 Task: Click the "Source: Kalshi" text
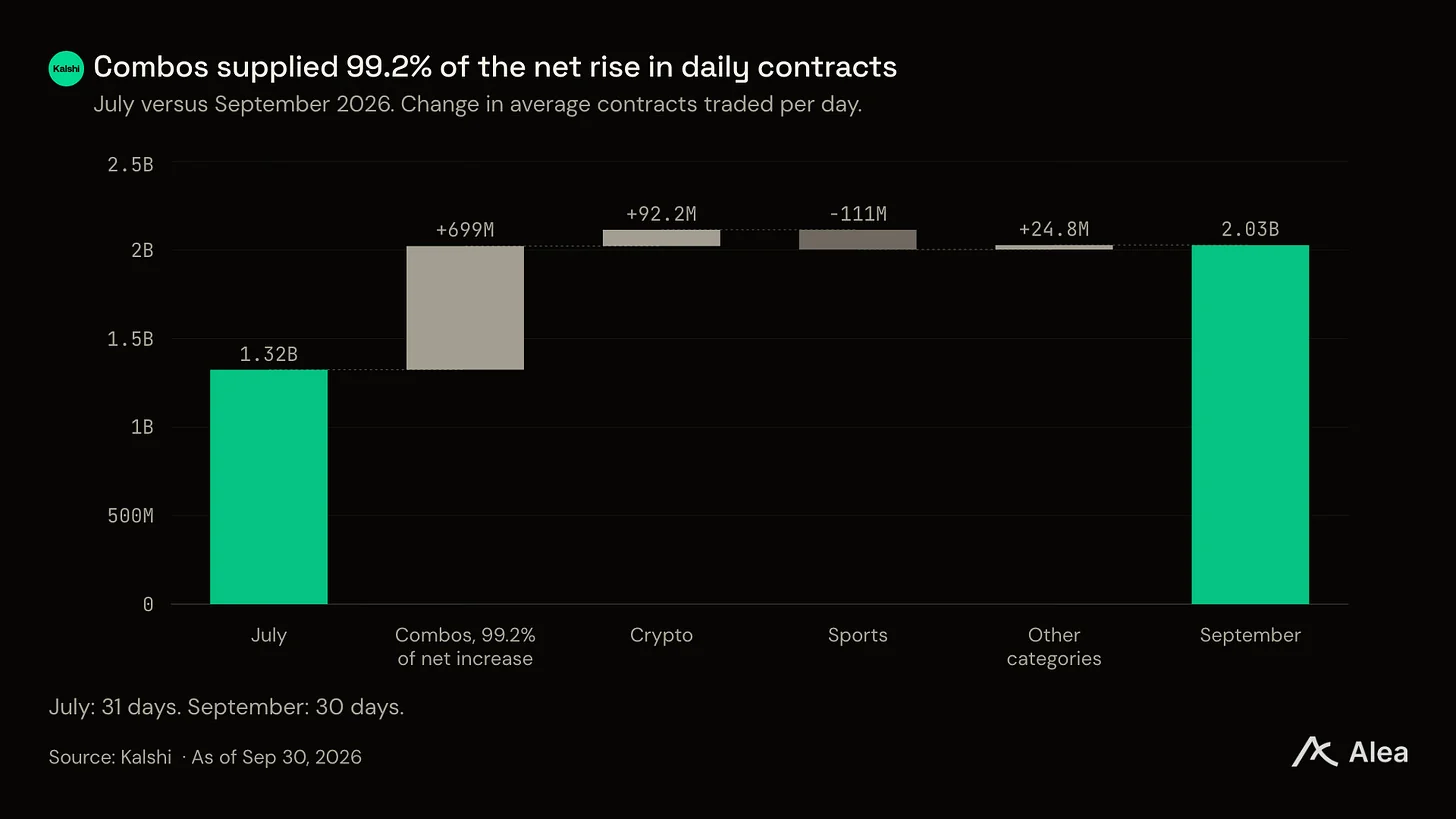point(110,757)
